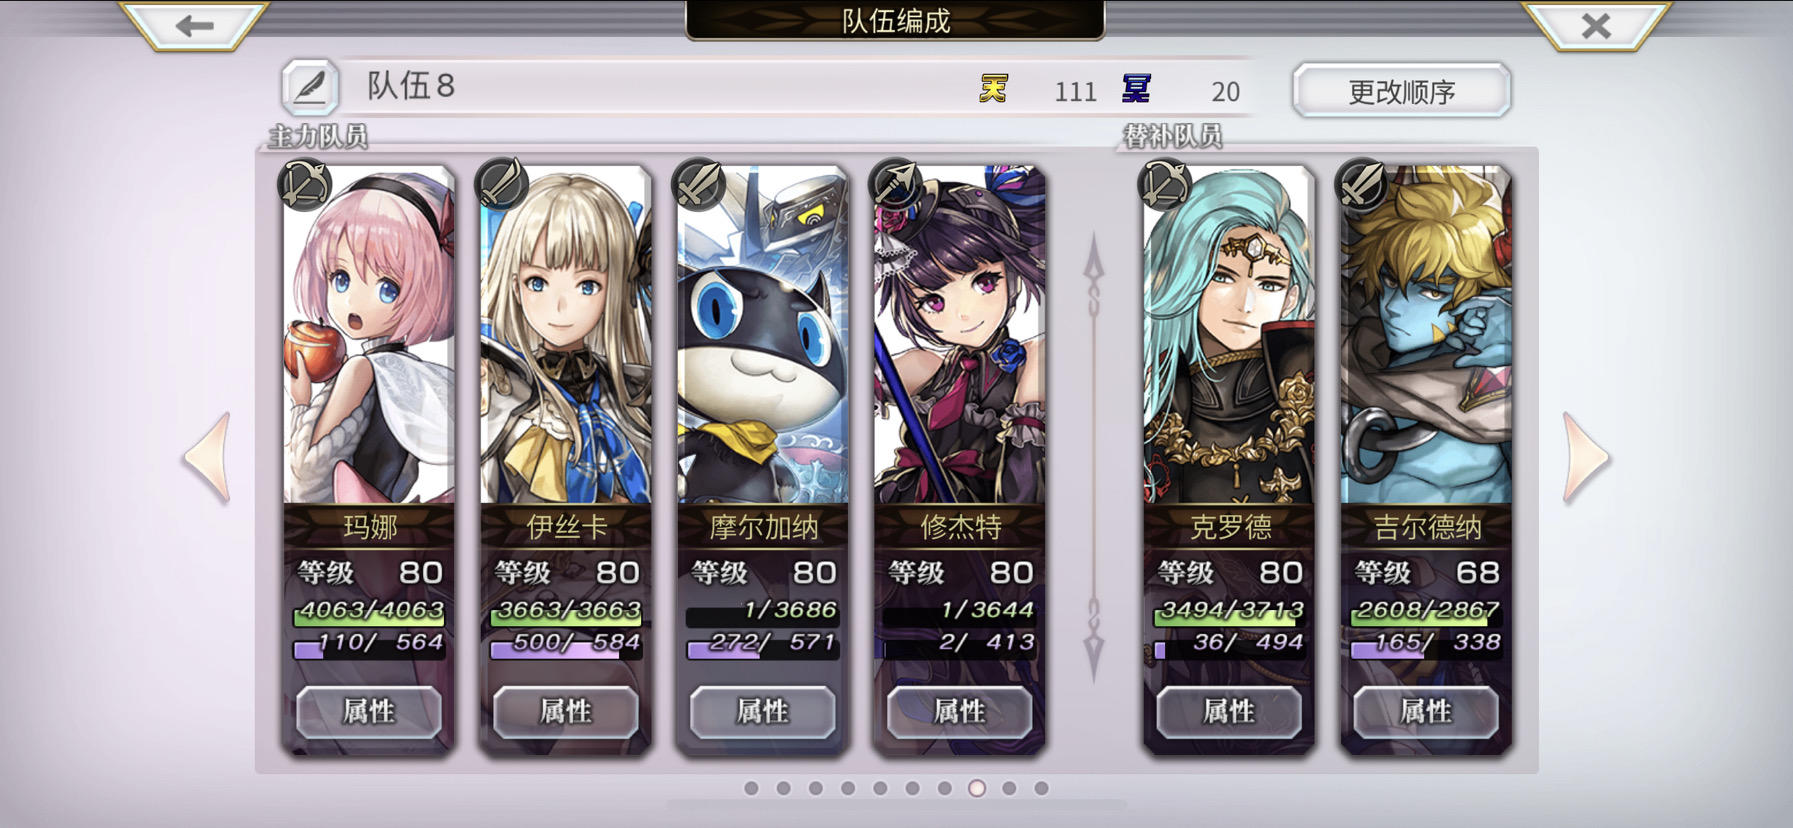Click the blue 冥 element icon
This screenshot has width=1793, height=828.
(1136, 90)
